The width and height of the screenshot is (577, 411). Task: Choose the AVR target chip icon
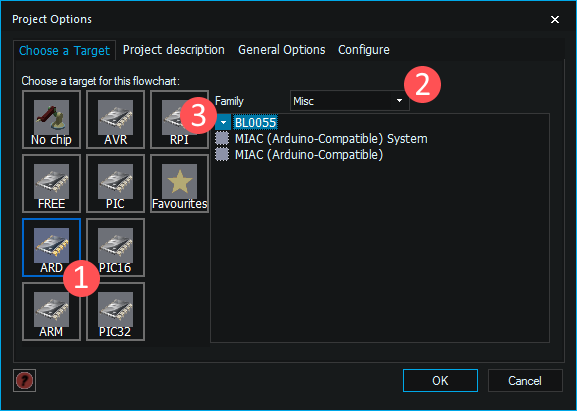116,120
